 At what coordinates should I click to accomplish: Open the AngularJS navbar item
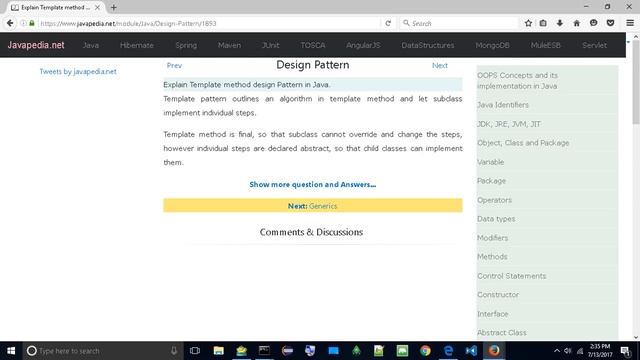point(363,45)
